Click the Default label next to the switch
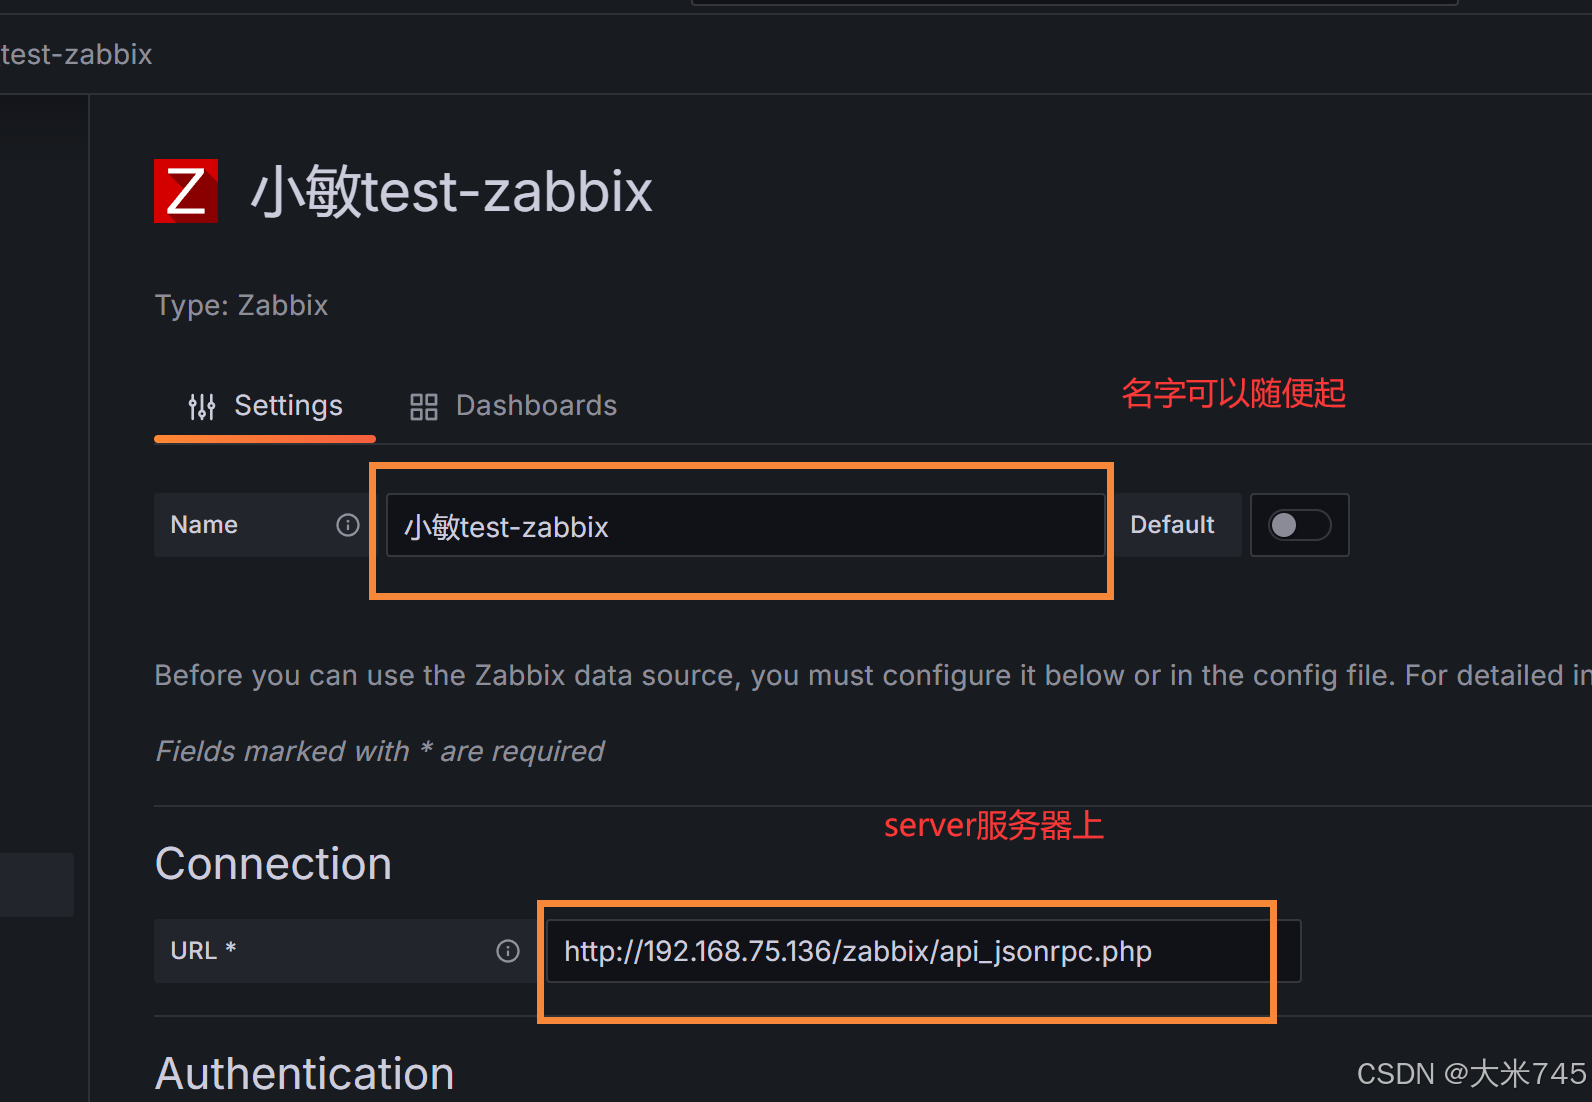1592x1102 pixels. pyautogui.click(x=1172, y=525)
